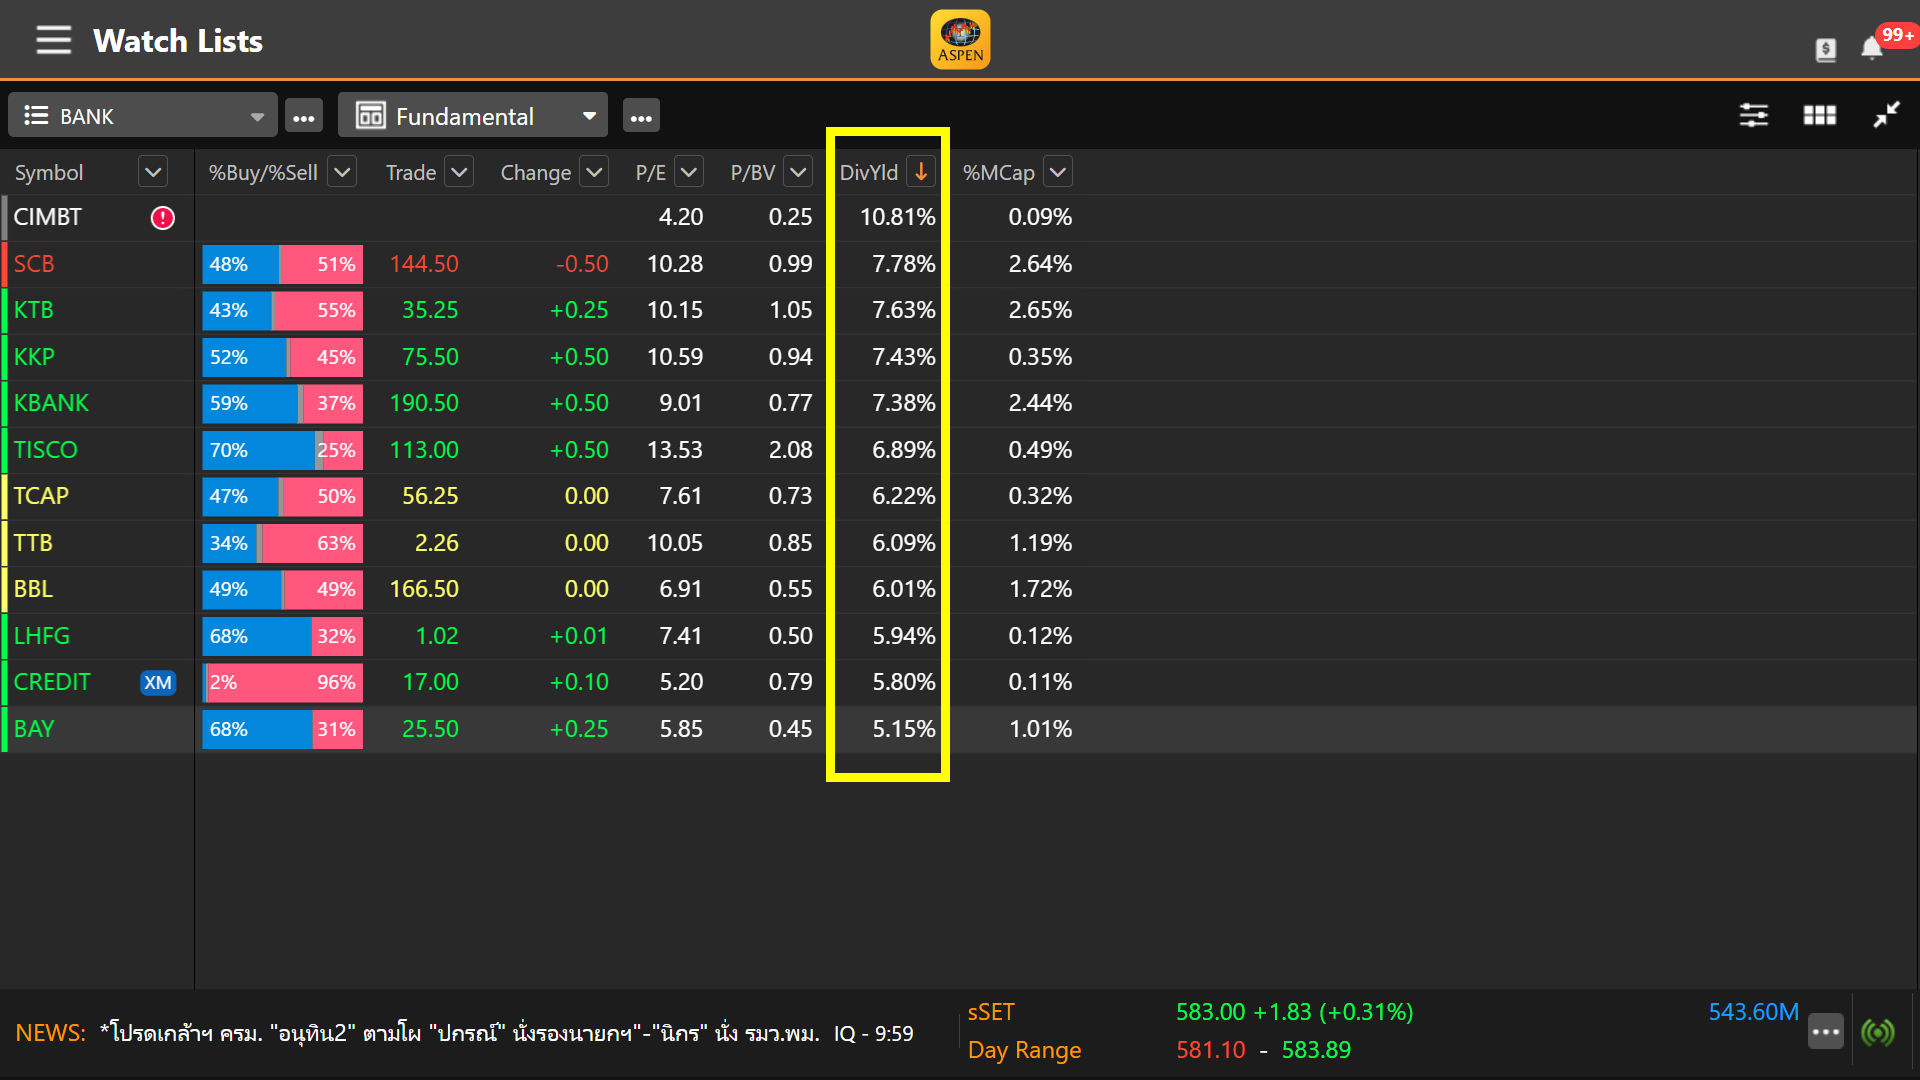Screen dimensions: 1920x1080
Task: Open more options beside BANK list
Action: 304,117
